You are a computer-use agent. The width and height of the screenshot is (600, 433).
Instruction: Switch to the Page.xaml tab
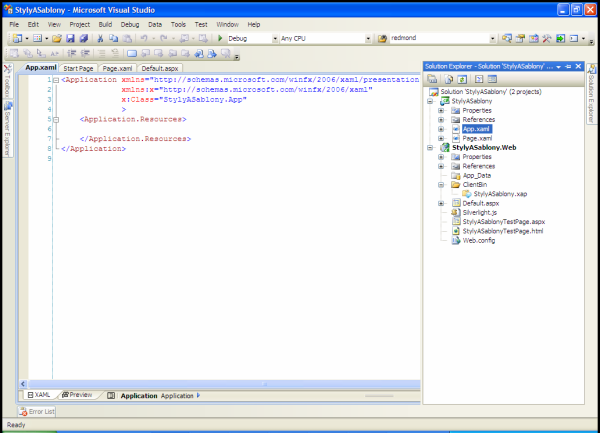click(x=117, y=68)
